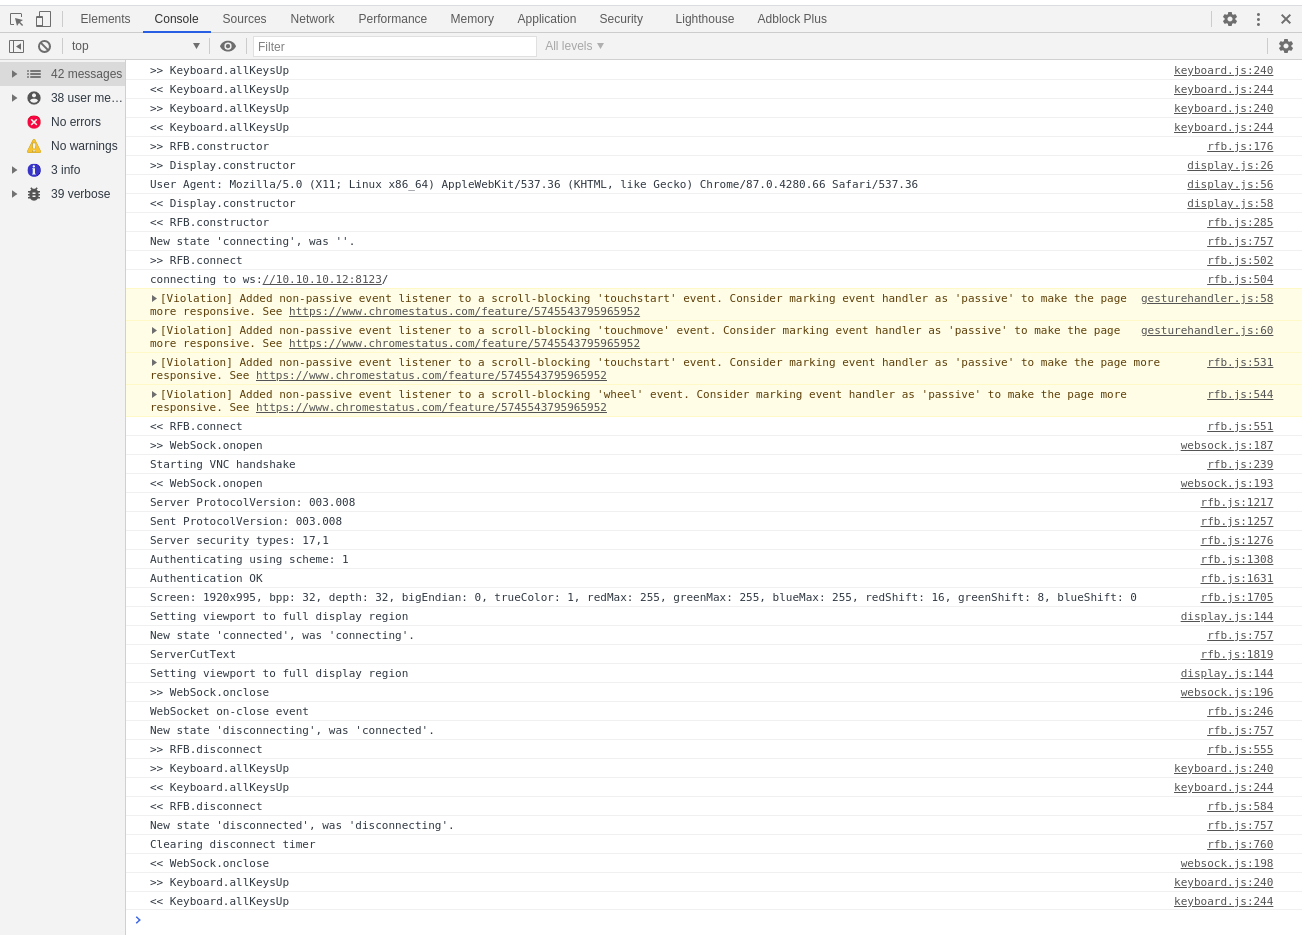
Task: Open the ws://10.10.10.12:8123 link
Action: pos(322,279)
